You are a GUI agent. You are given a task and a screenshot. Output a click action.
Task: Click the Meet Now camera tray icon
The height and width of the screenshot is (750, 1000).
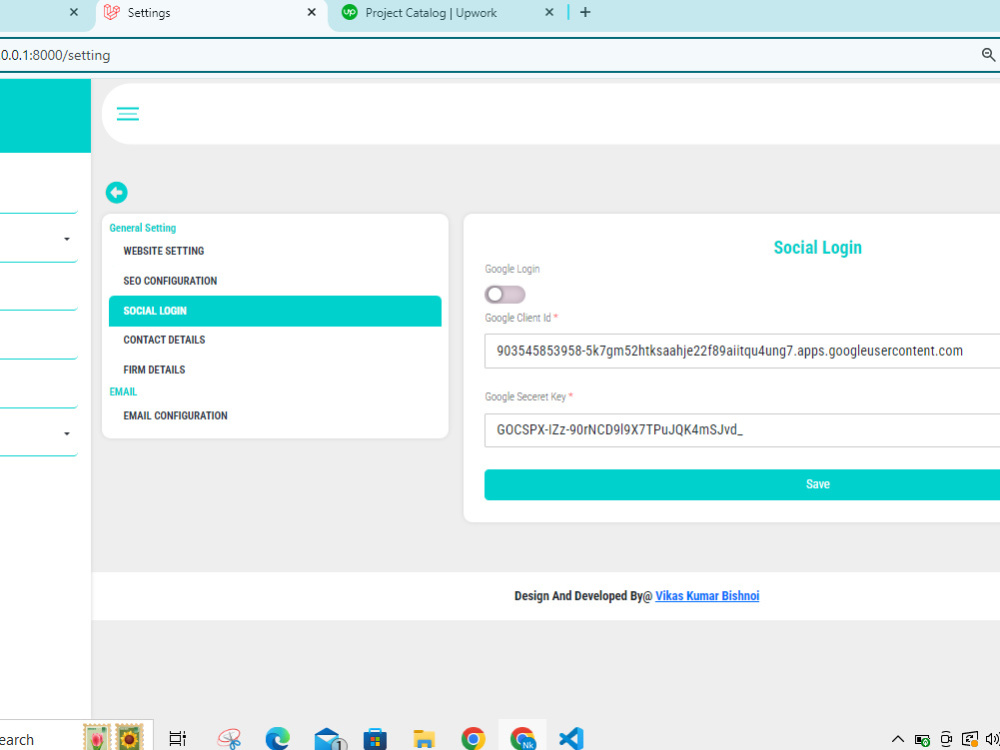pos(946,739)
